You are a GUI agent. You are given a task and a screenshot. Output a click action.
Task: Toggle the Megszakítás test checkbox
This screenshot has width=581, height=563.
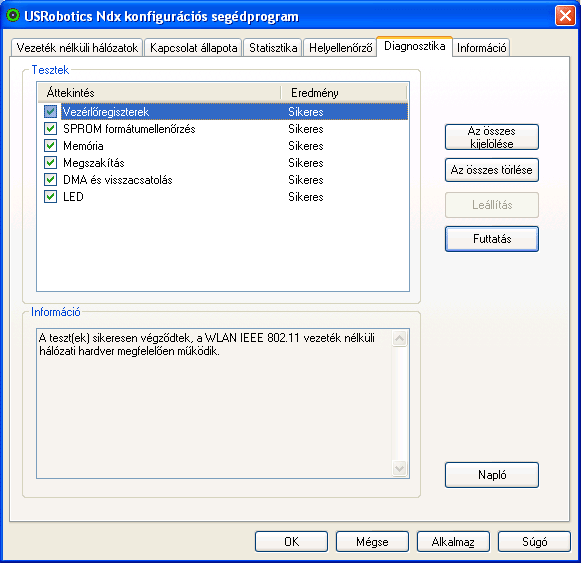pos(50,163)
